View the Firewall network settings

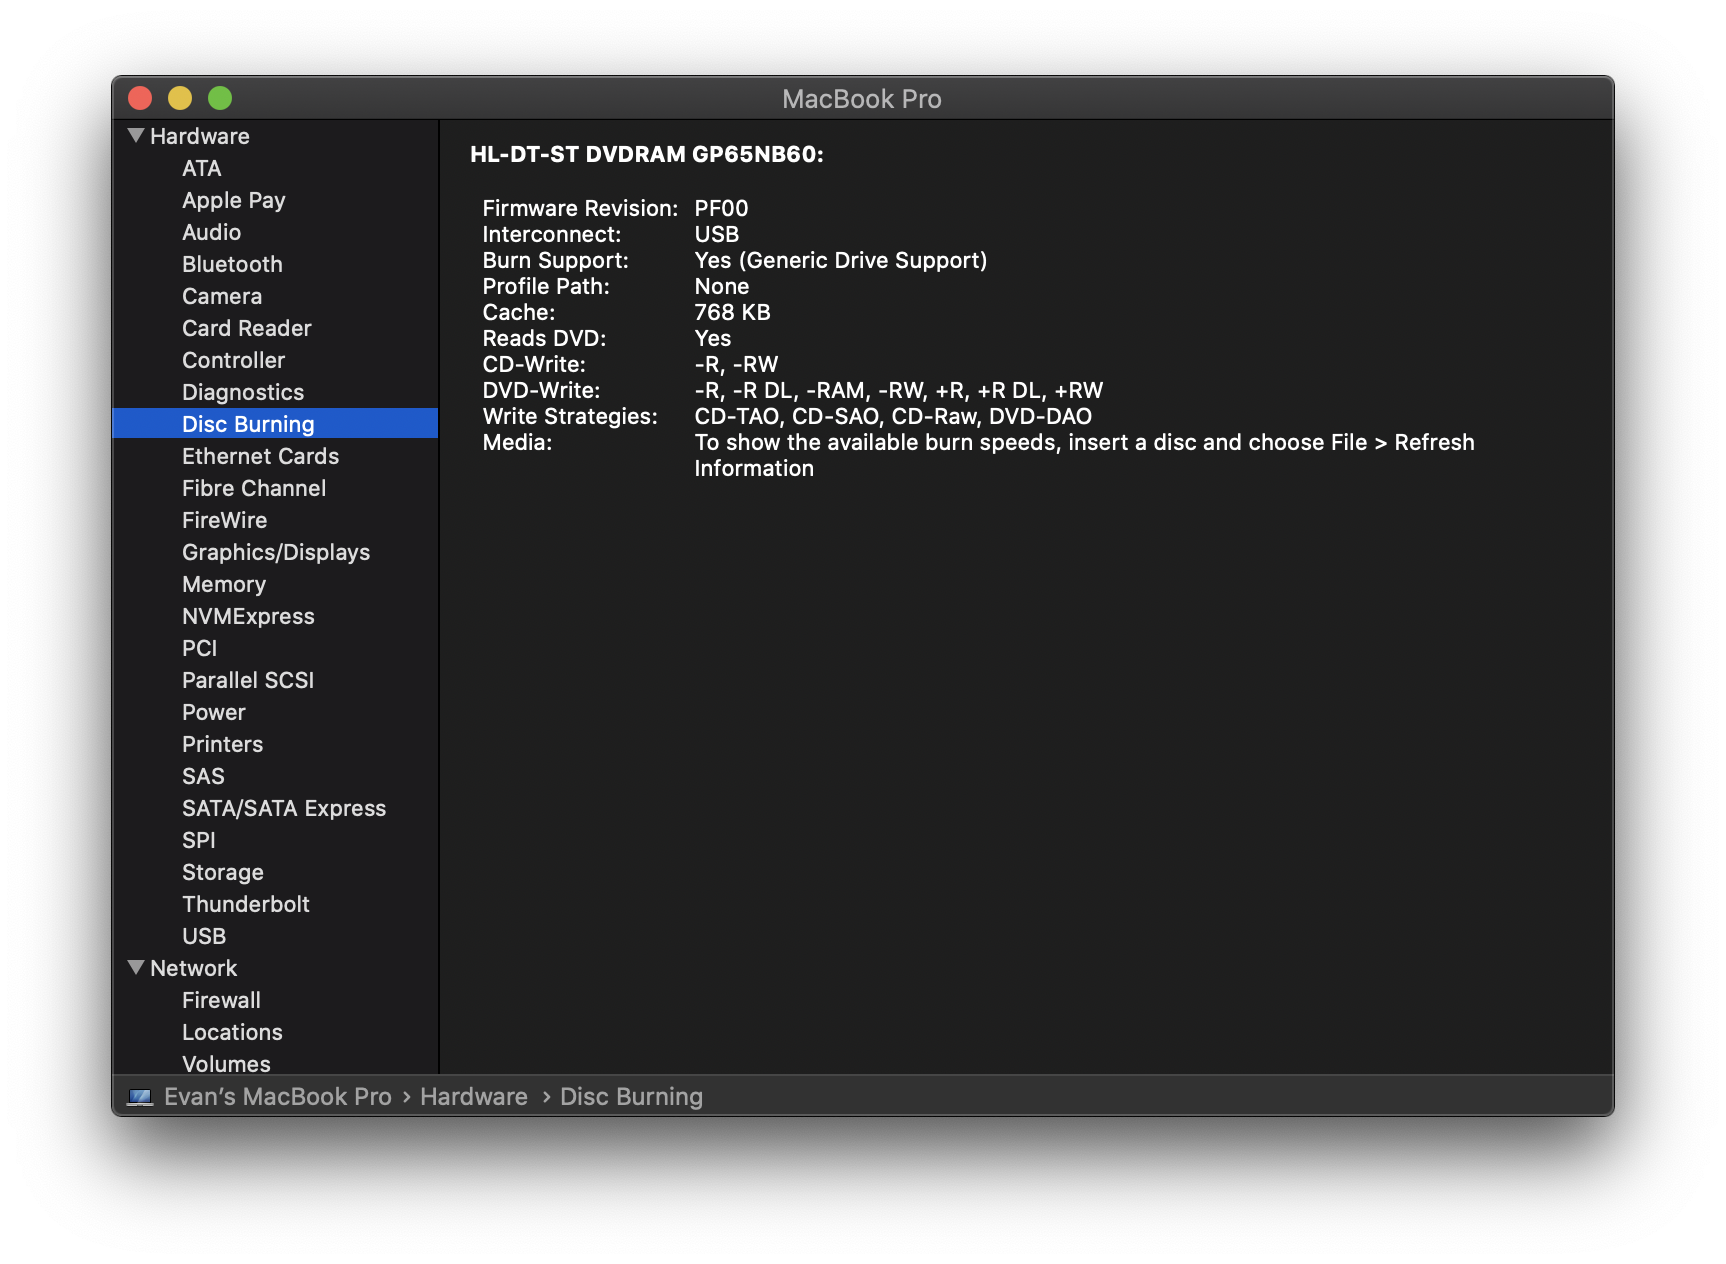point(221,1000)
